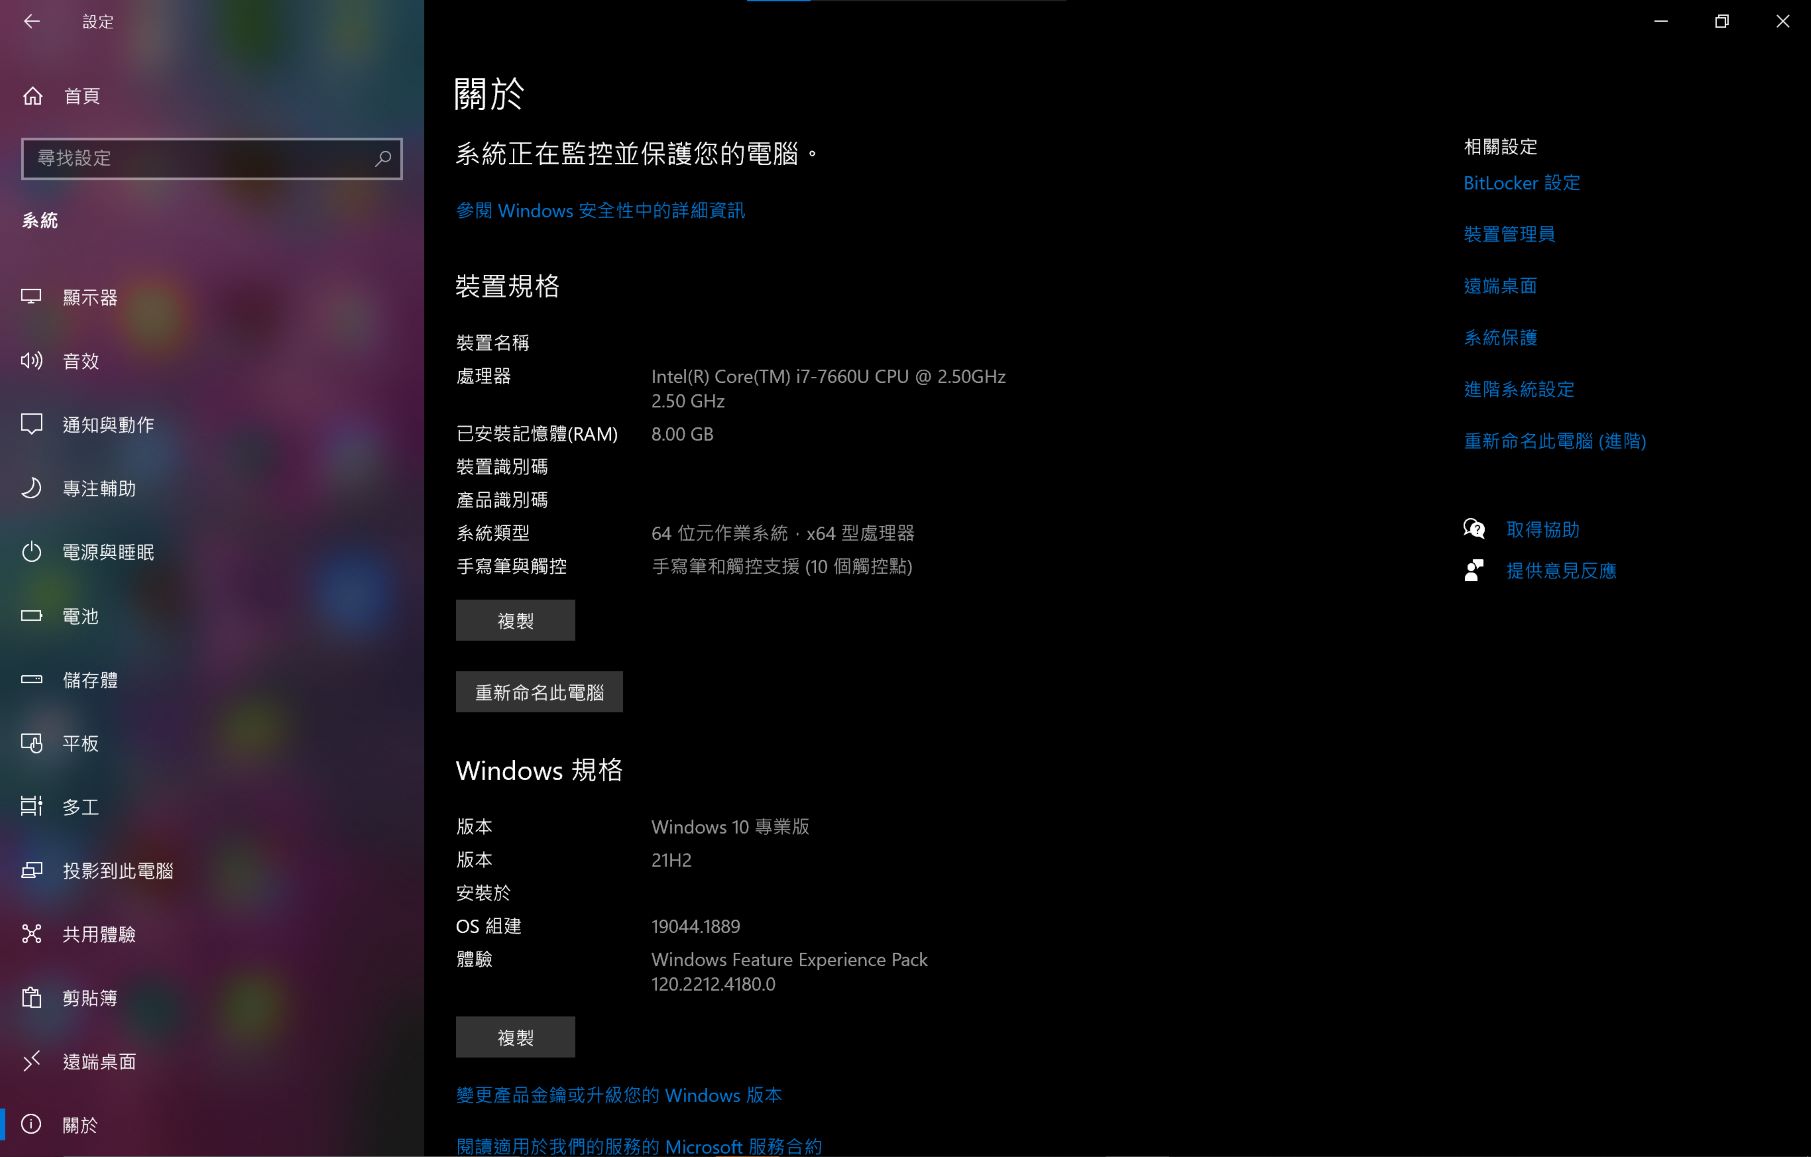Click 重新命名此電腦 button

pyautogui.click(x=539, y=692)
